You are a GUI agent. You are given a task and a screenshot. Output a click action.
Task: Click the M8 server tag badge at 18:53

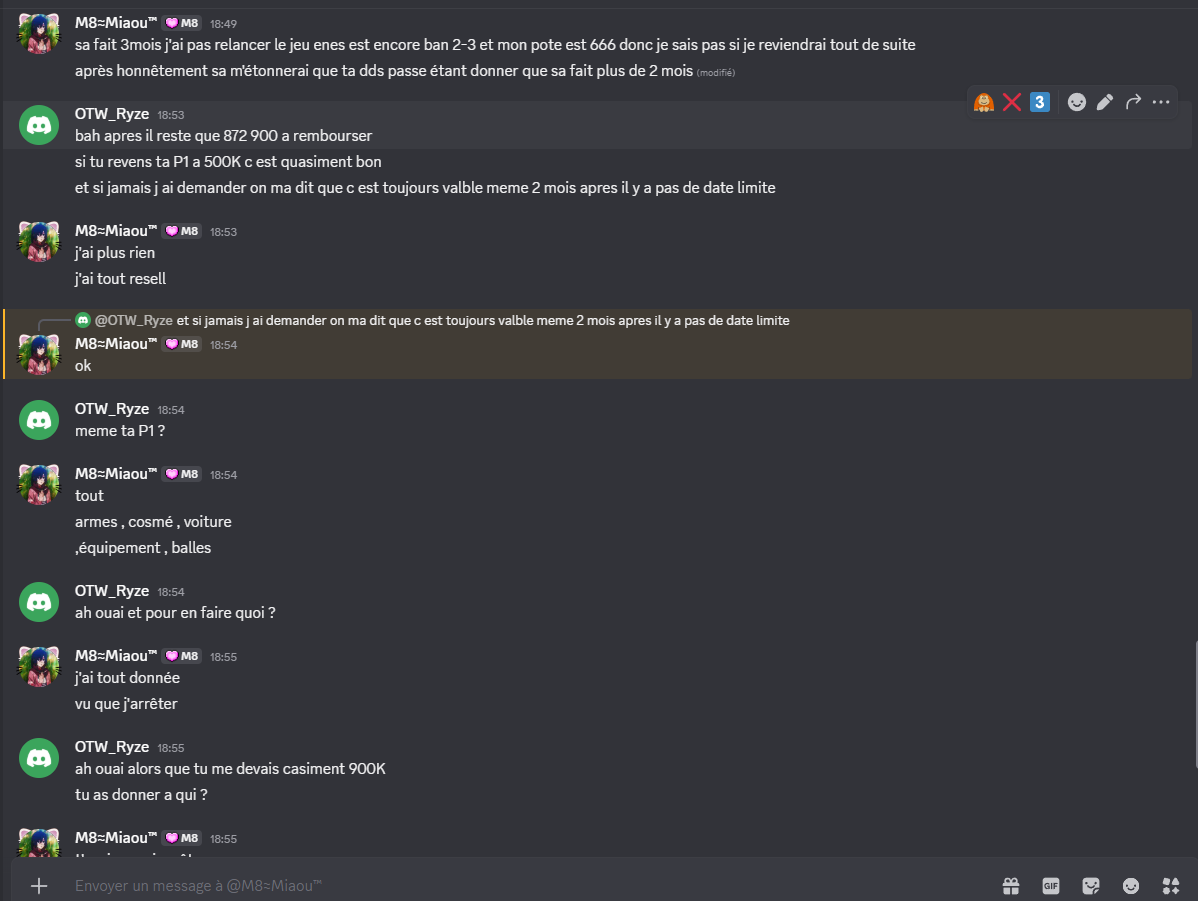click(x=183, y=231)
